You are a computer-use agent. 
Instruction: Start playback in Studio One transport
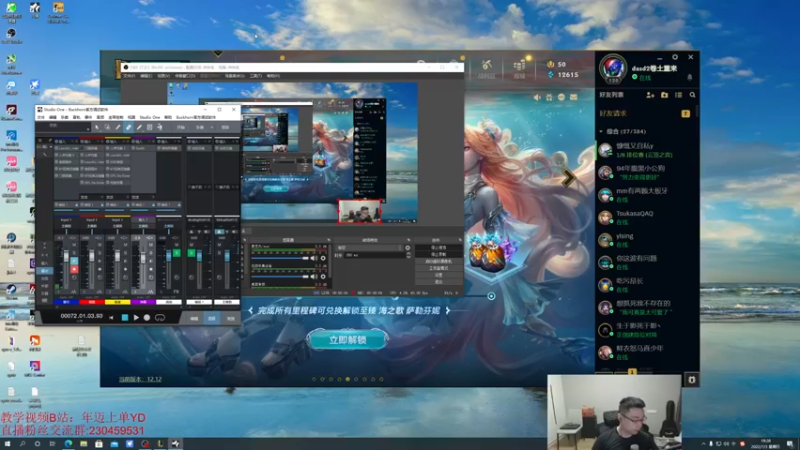136,317
